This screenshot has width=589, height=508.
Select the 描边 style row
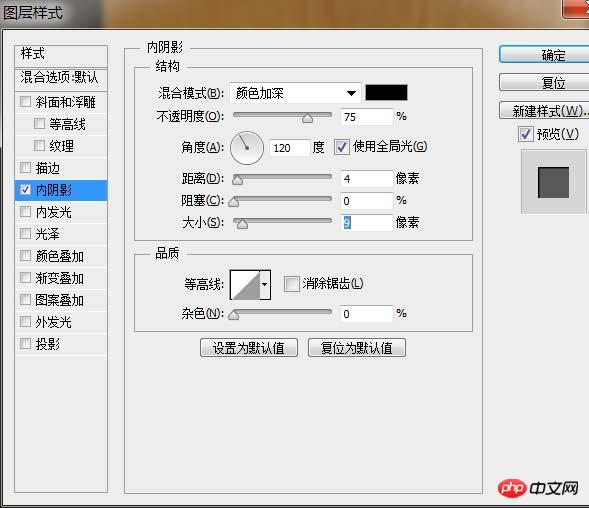[61, 168]
